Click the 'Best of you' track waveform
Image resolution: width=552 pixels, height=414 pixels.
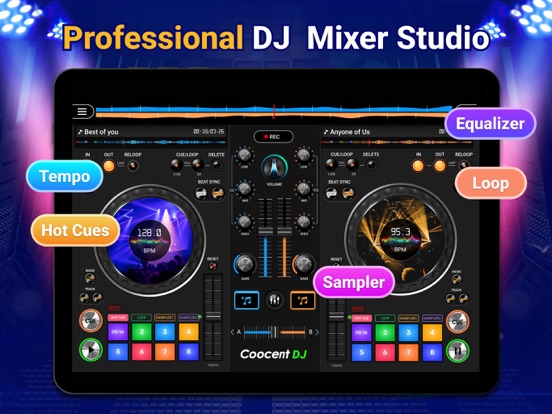coord(150,142)
